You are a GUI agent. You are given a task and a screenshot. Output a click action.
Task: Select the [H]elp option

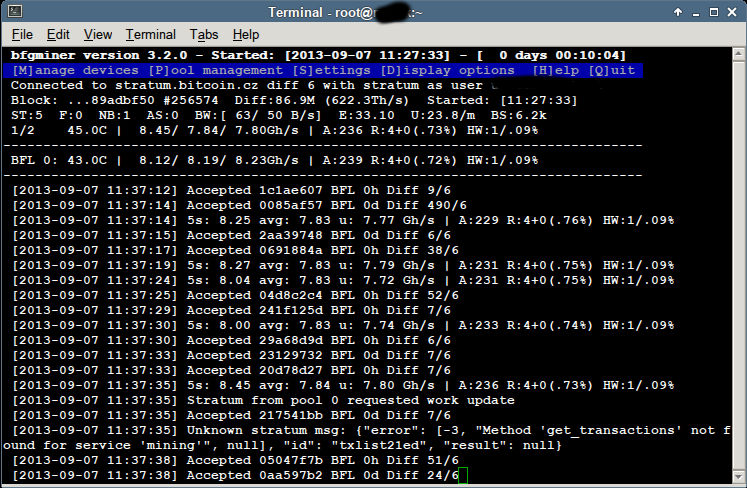coord(555,71)
